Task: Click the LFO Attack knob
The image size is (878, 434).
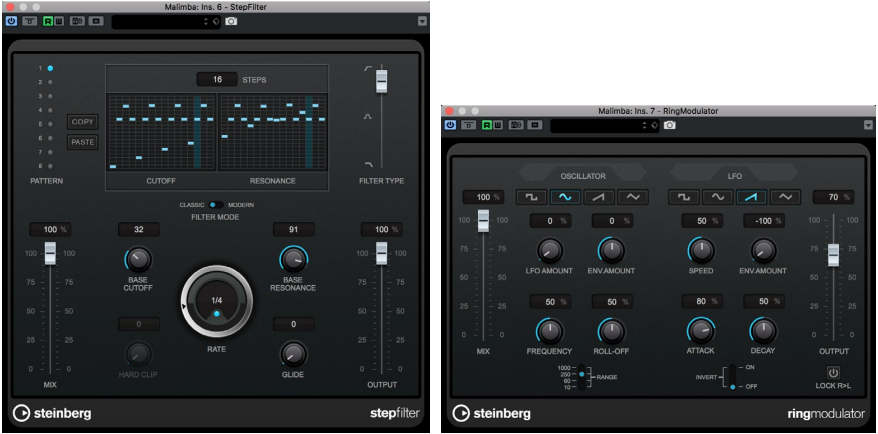Action: pyautogui.click(x=701, y=331)
